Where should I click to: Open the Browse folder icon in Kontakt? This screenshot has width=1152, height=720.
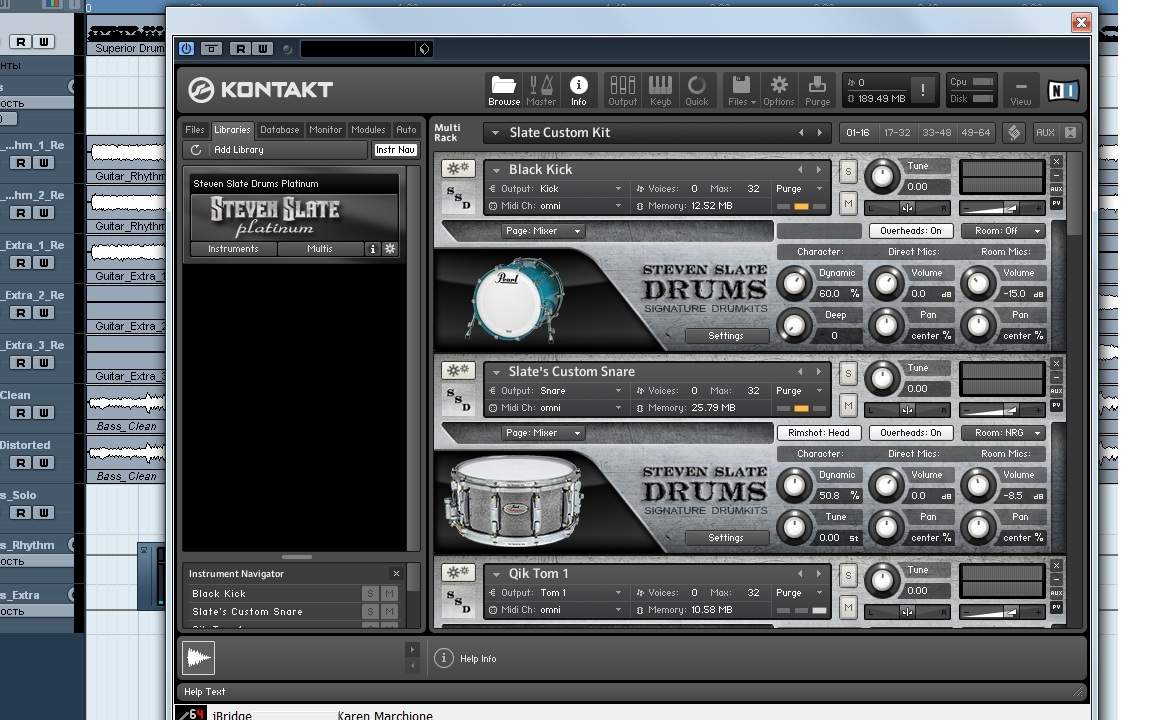pos(503,89)
